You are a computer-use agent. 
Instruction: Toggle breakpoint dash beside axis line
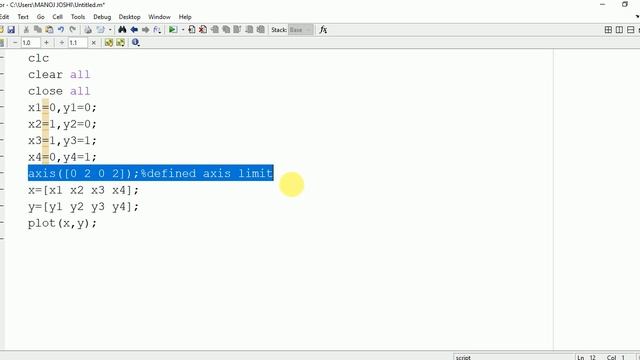[x=2, y=173]
